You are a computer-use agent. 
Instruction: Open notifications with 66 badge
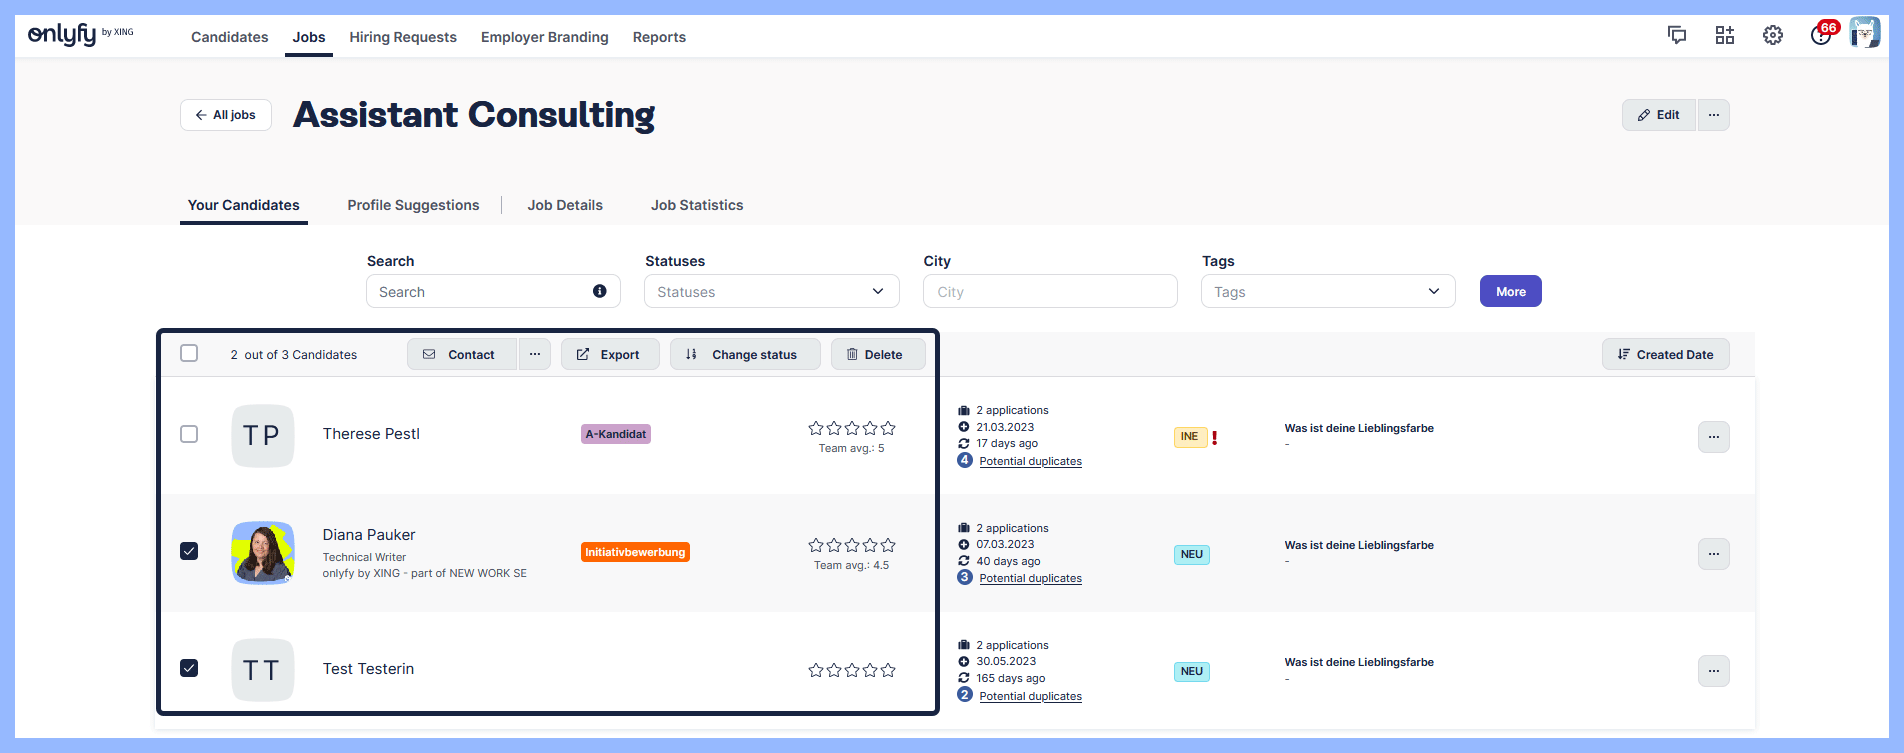(1821, 36)
